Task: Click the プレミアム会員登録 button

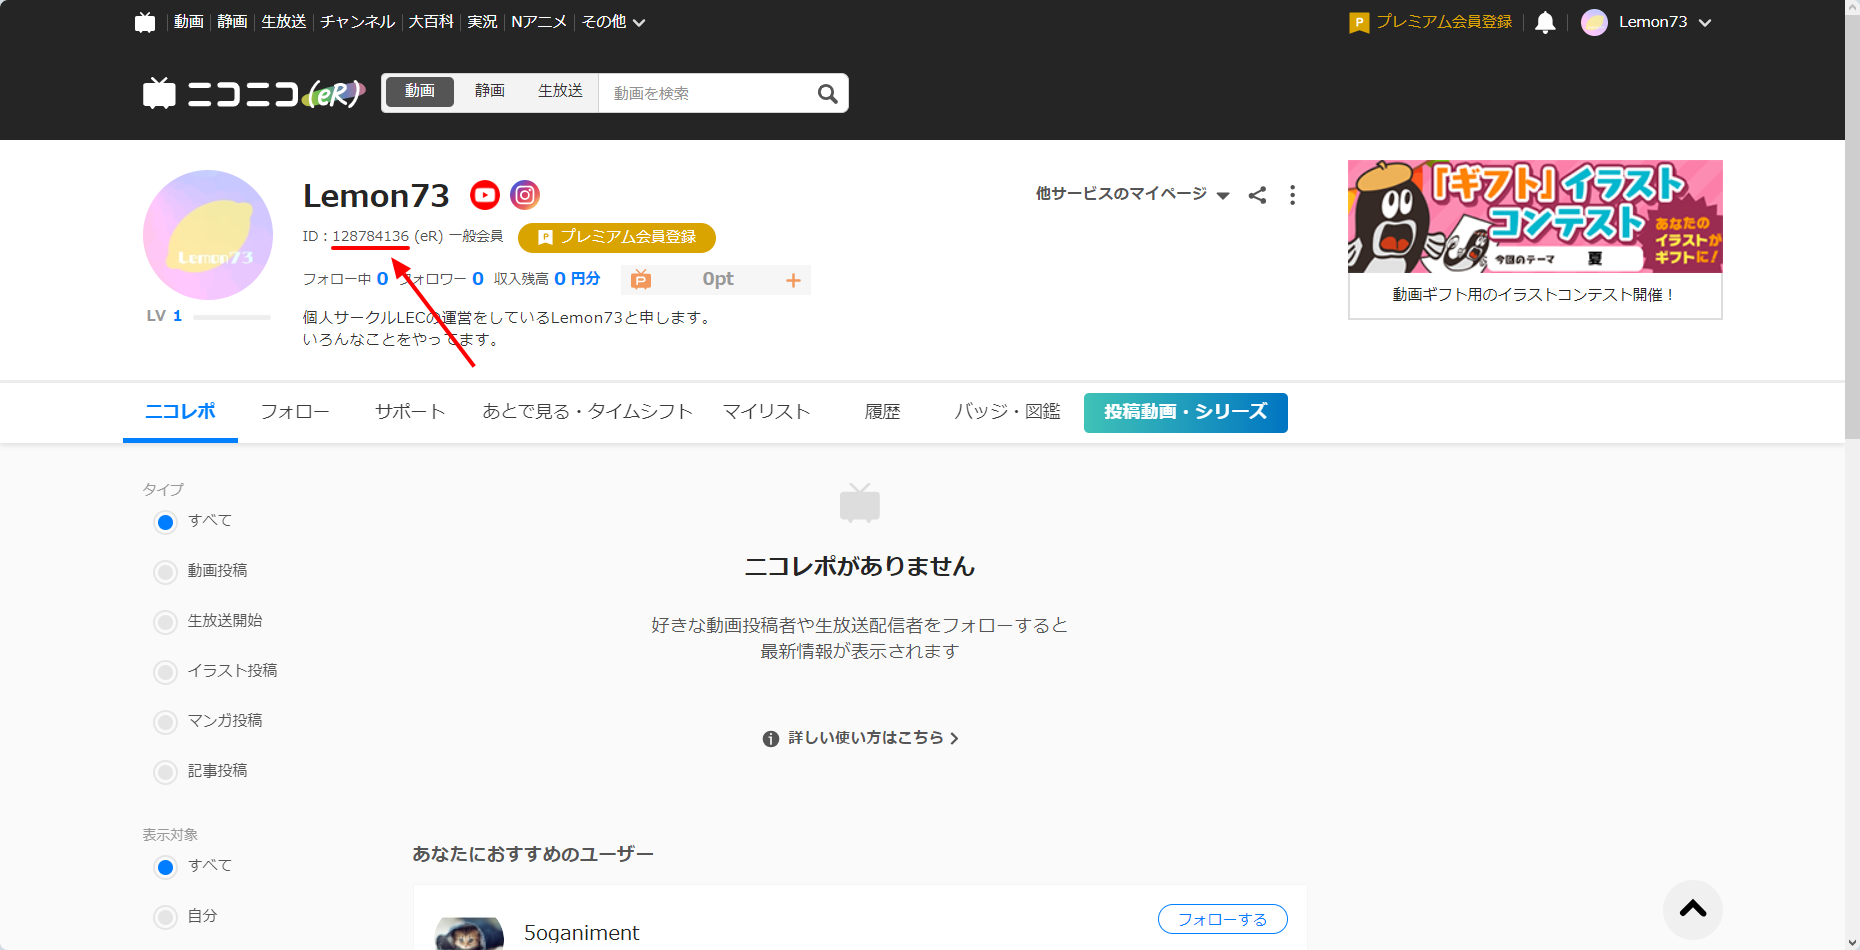Action: tap(616, 238)
